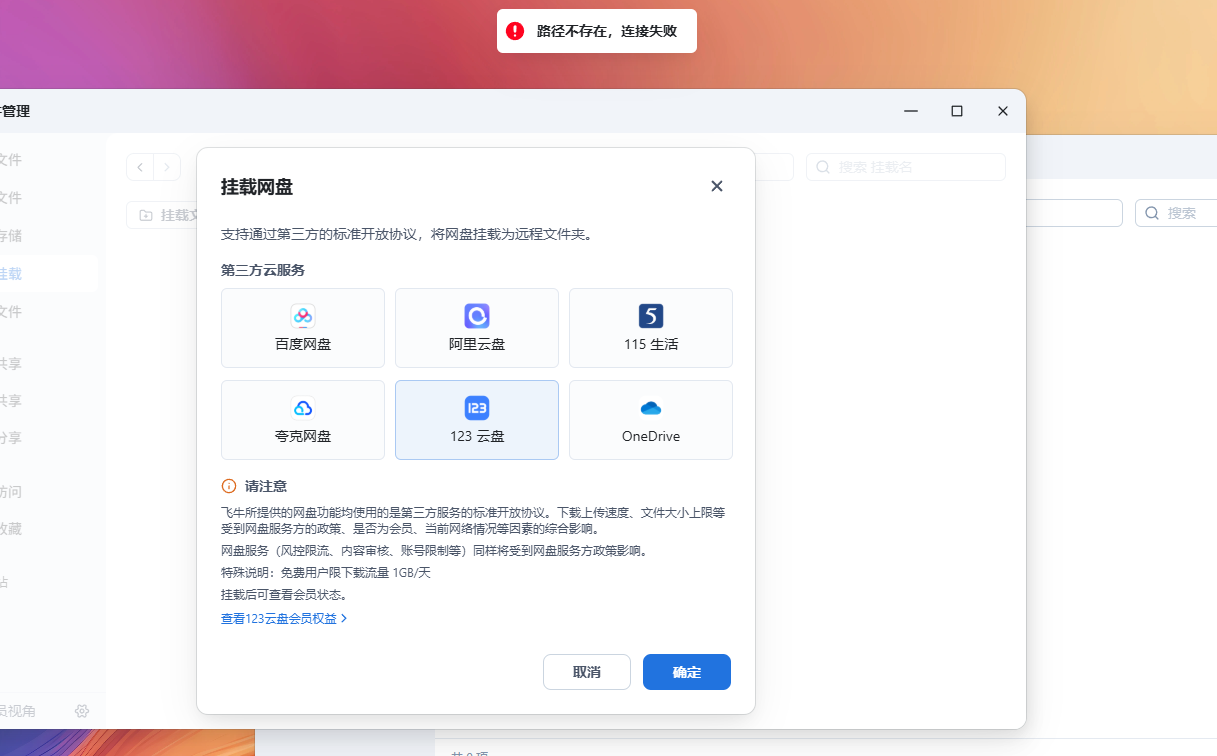Viewport: 1217px width, 756px height.
Task: Click the forward navigation arrow
Action: [167, 167]
